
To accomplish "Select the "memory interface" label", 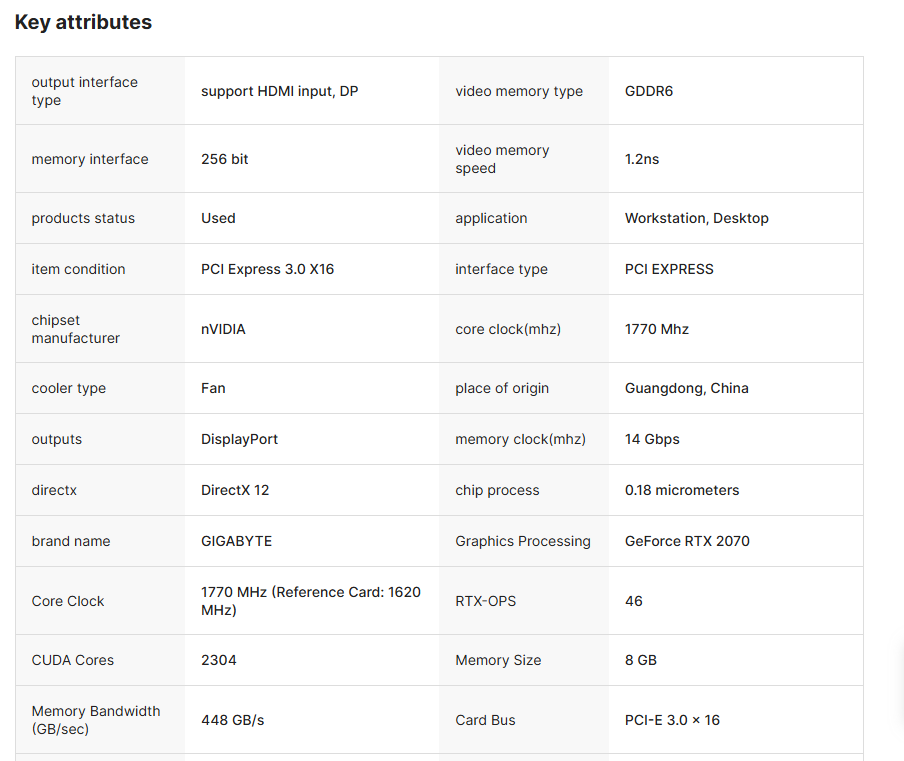I will tap(90, 159).
